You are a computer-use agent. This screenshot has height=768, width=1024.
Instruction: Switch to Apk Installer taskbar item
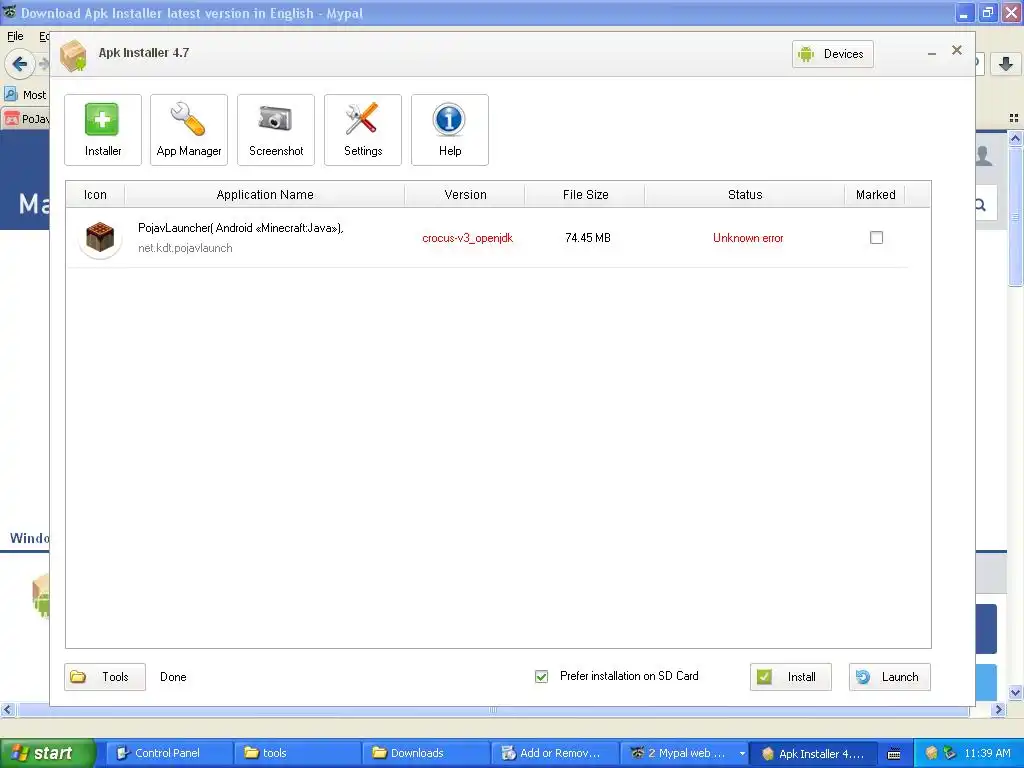click(814, 753)
